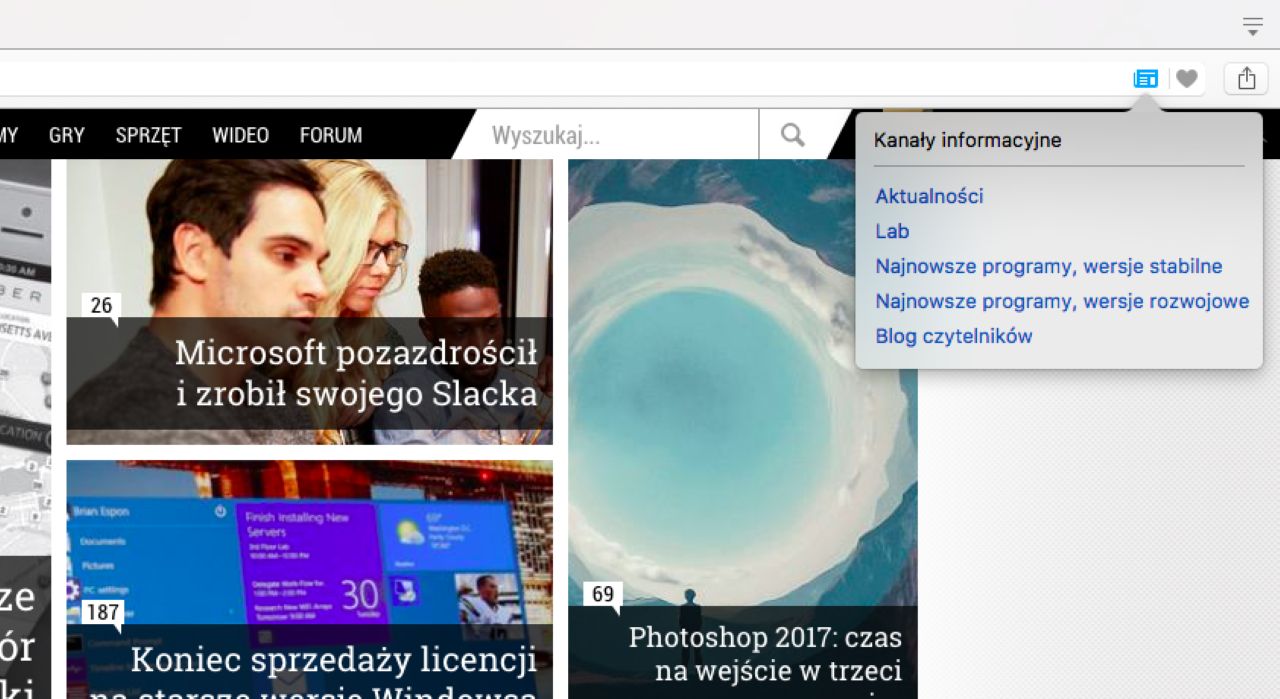Open 'Najnowsze programy, wersje stabilne' feed
The width and height of the screenshot is (1280, 699).
pos(1050,266)
